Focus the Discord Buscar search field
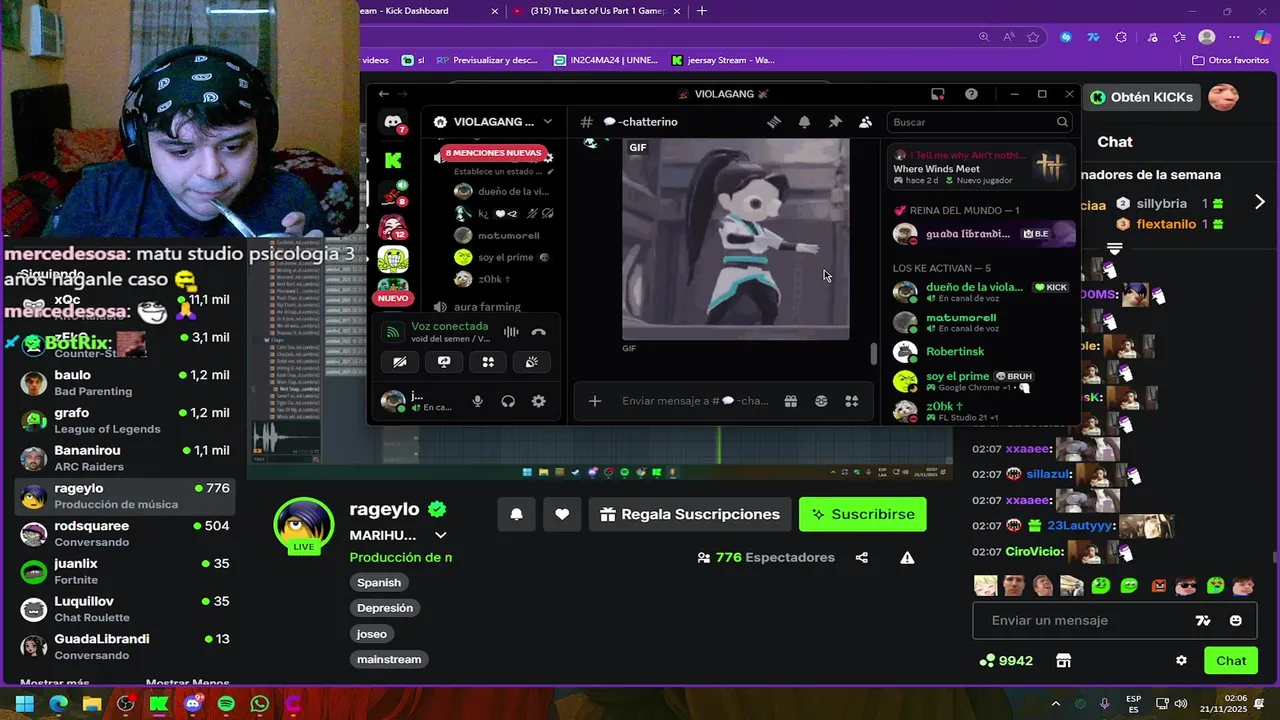This screenshot has width=1280, height=720. tap(980, 122)
